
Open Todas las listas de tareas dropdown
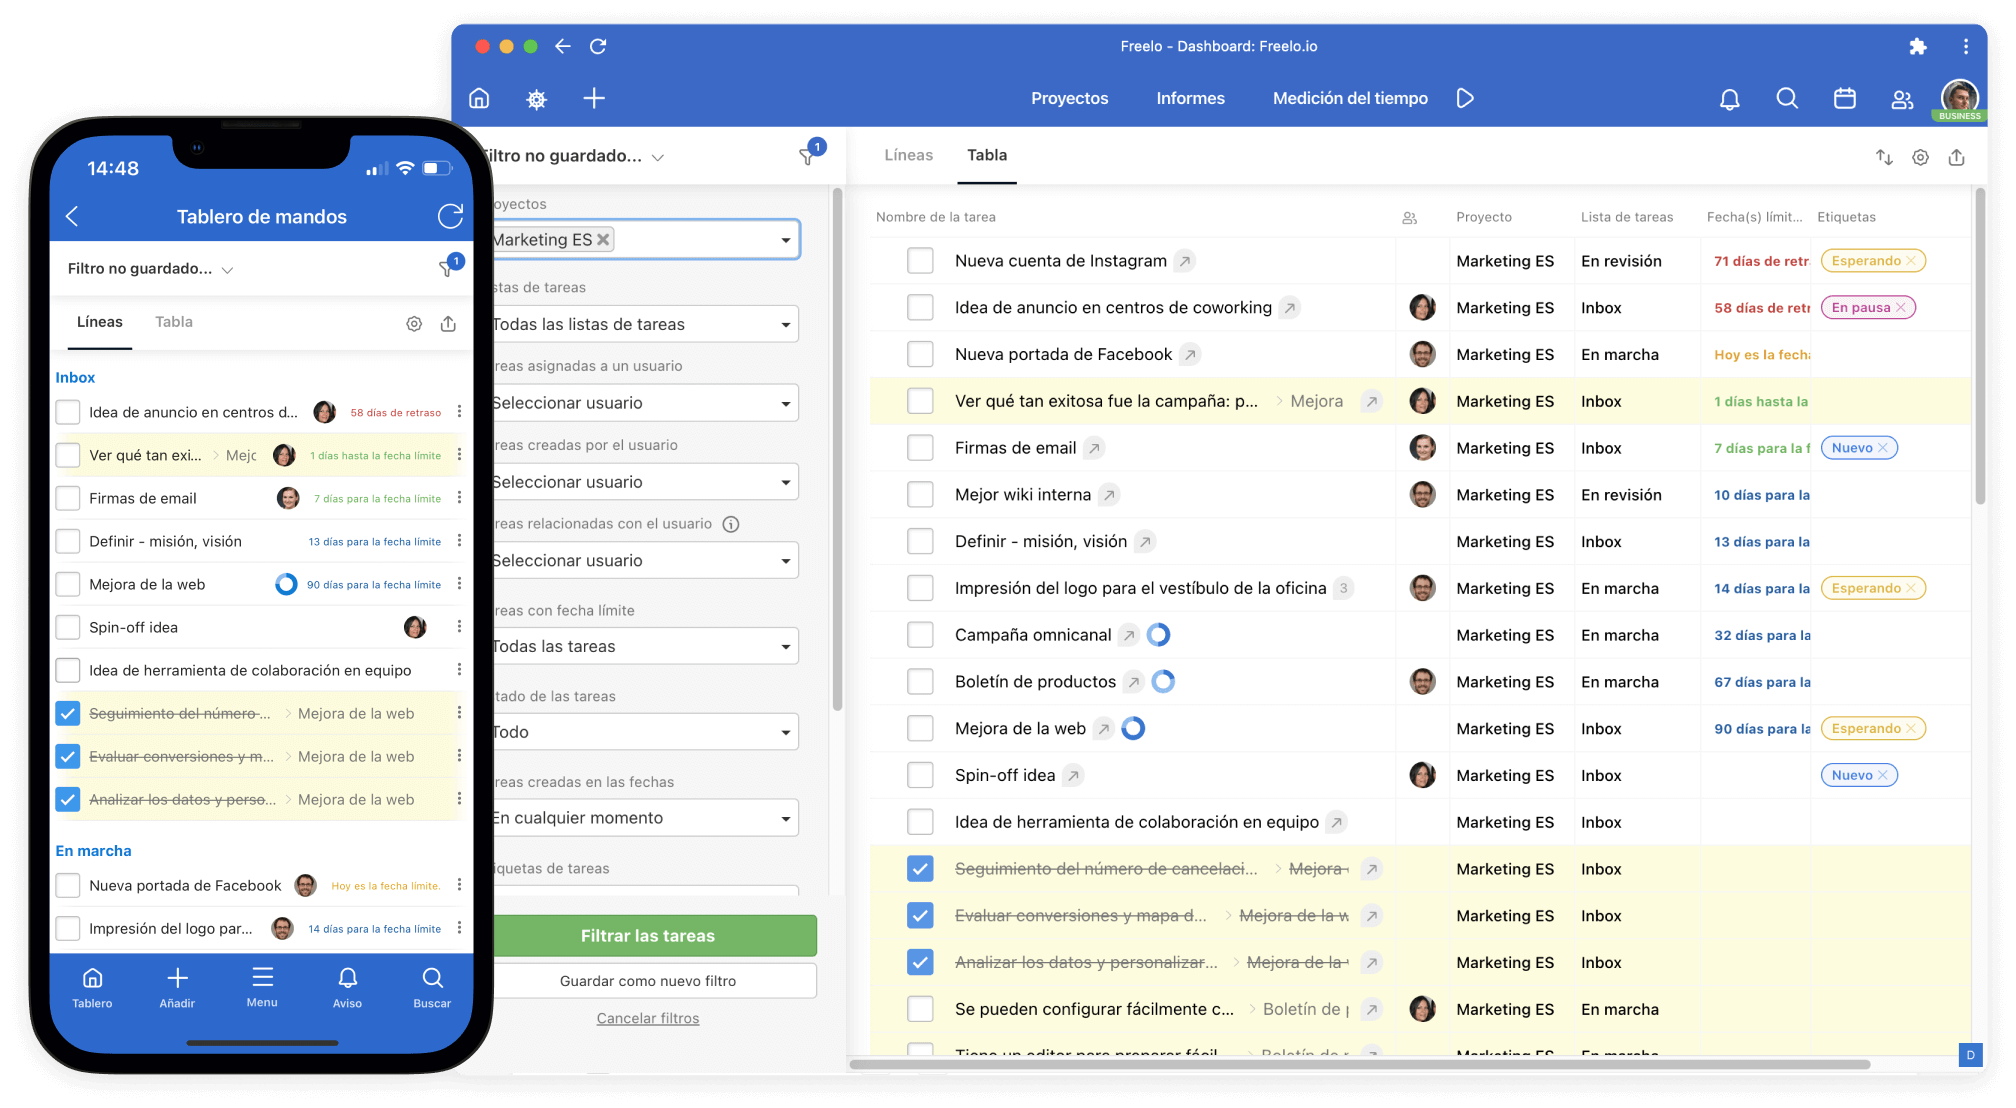click(x=645, y=324)
